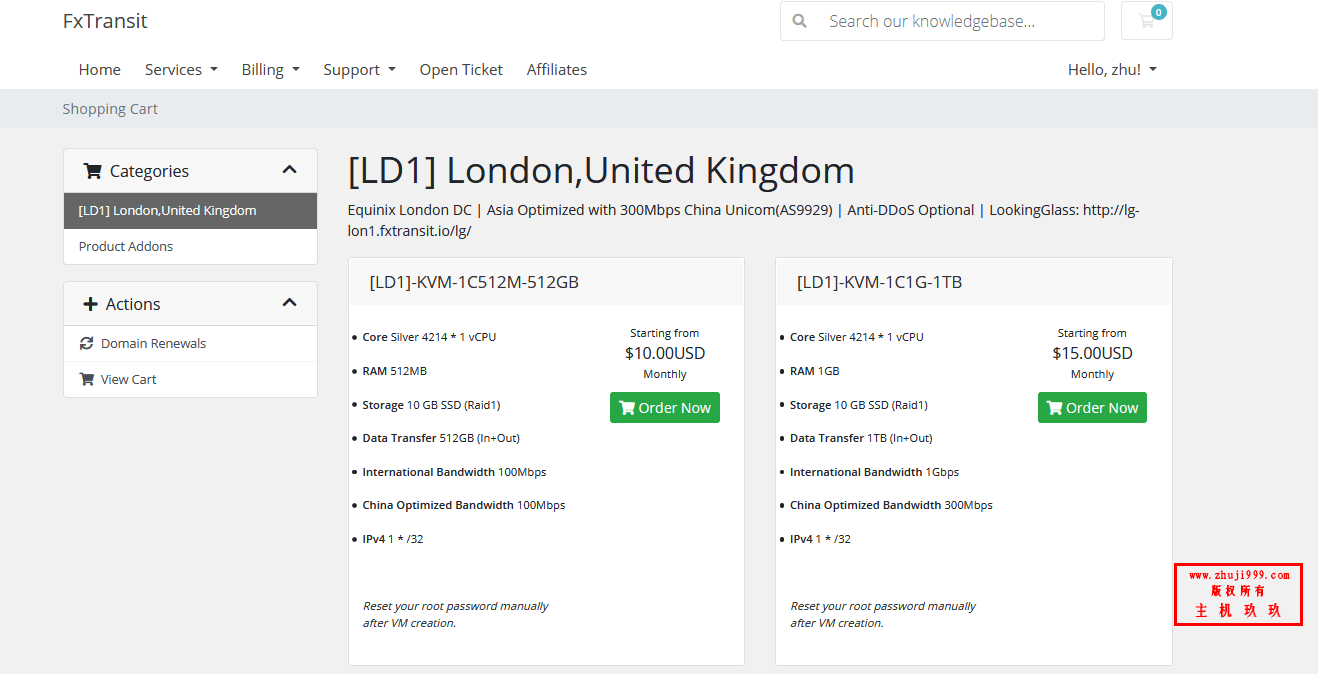Open the Hello, zhu! account menu
Screen dimensions: 1318x674
tap(1112, 69)
